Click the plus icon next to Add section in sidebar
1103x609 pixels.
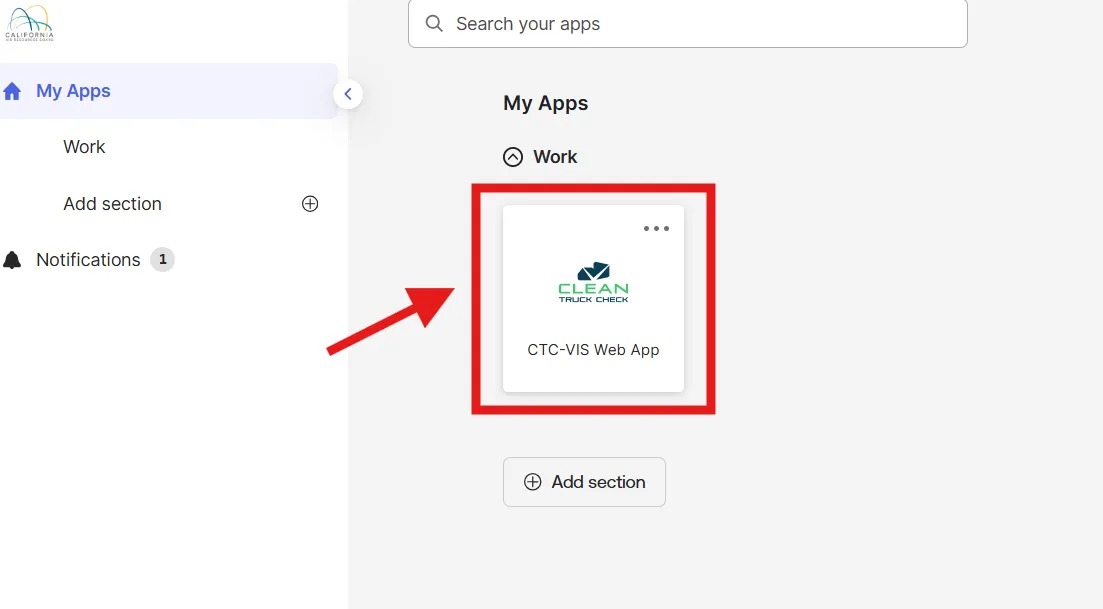point(310,204)
